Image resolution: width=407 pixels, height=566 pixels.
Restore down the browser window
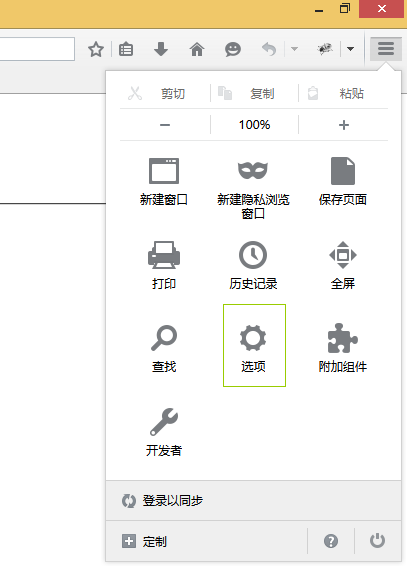click(345, 8)
